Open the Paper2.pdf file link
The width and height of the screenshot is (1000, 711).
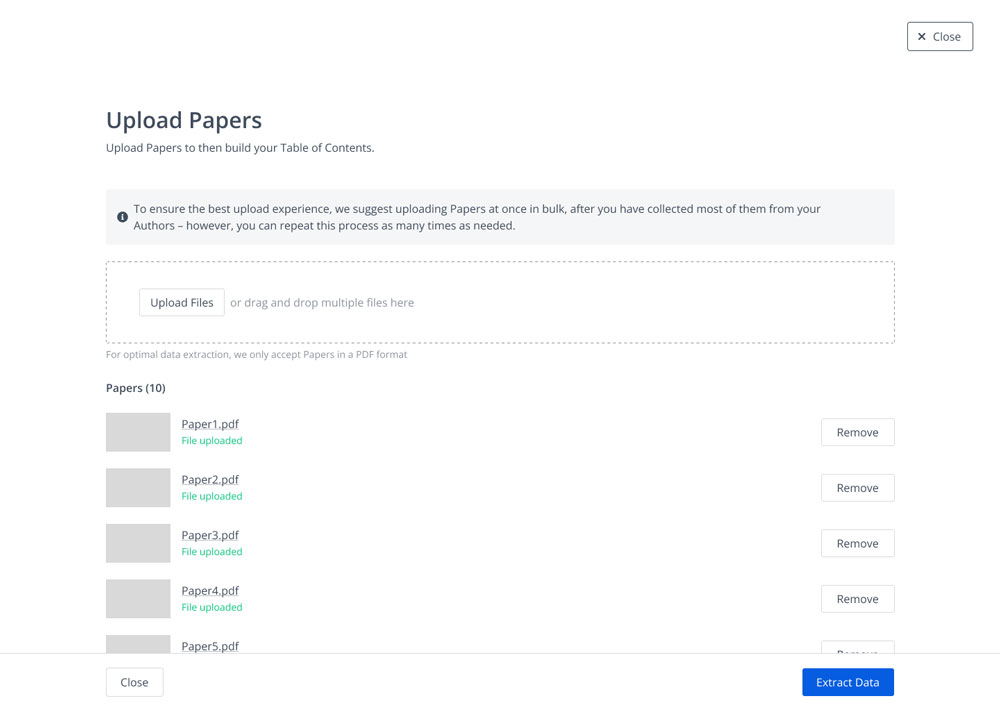(x=210, y=480)
